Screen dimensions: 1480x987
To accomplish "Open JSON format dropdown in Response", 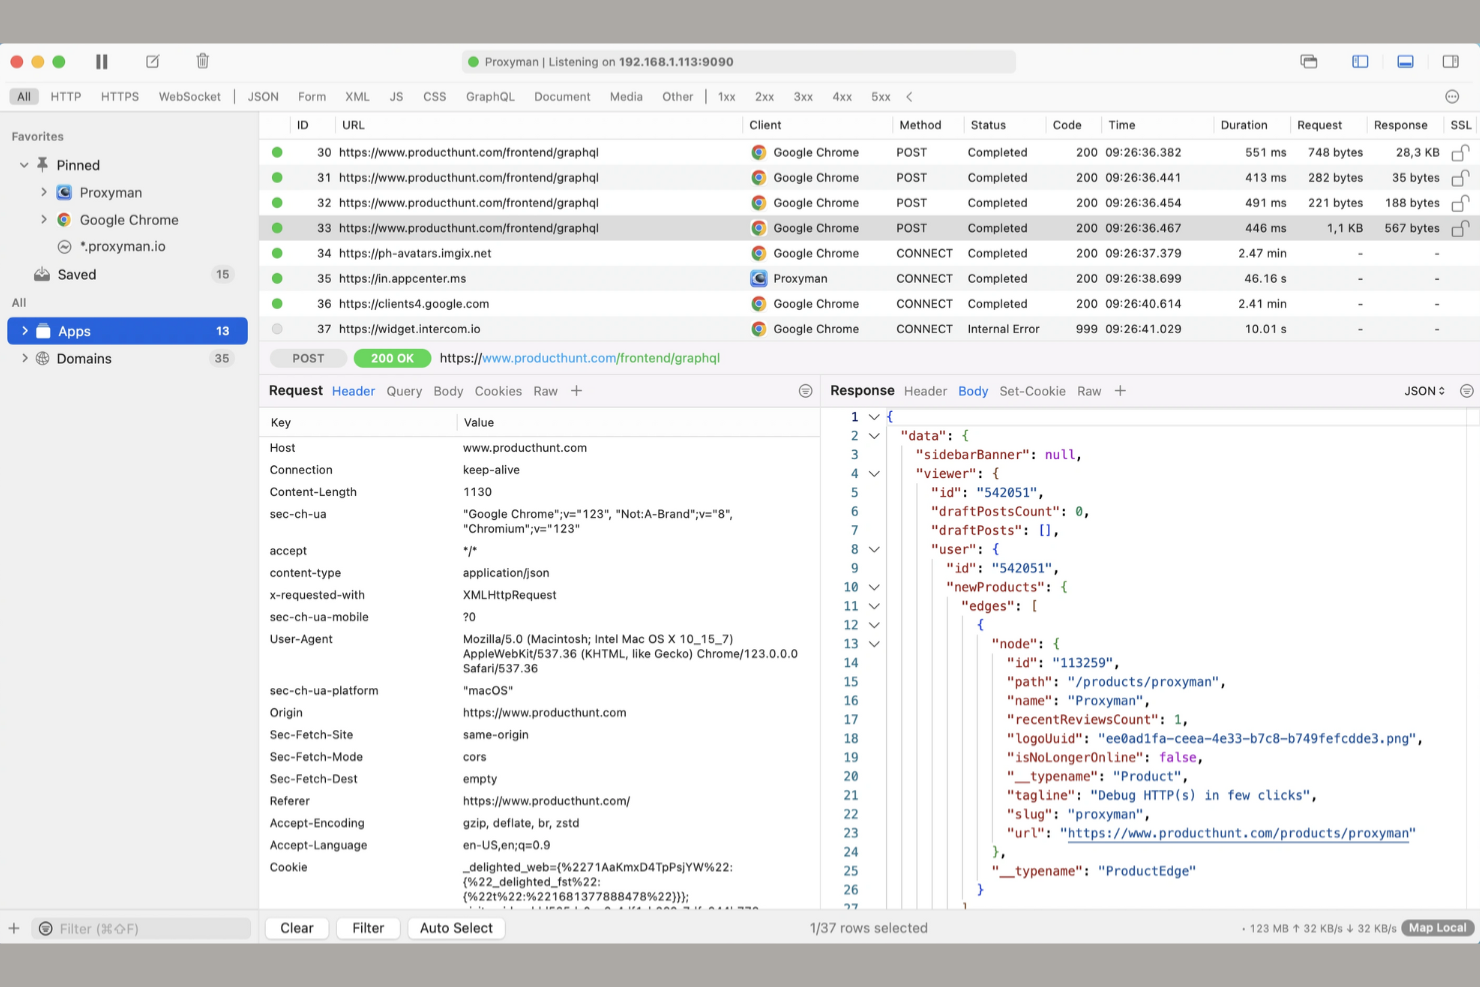I will pos(1424,392).
